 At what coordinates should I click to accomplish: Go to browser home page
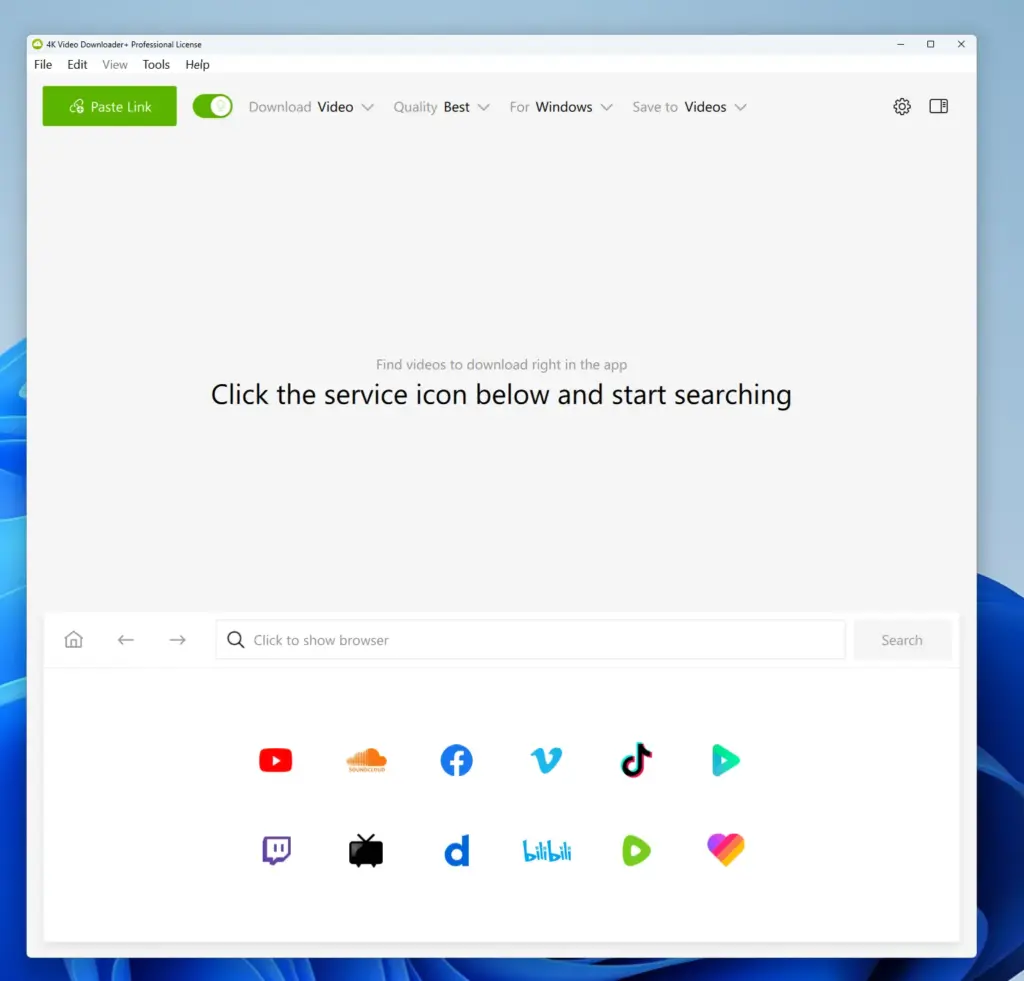[x=74, y=639]
